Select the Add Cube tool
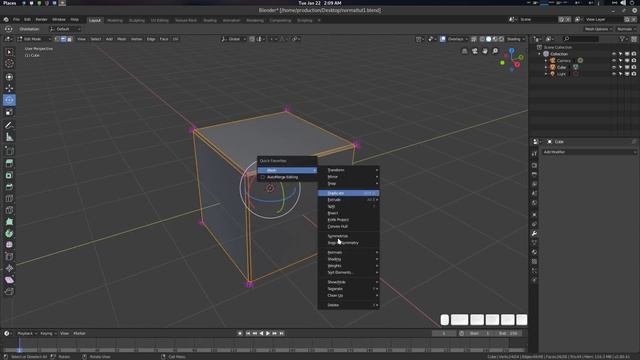The height and width of the screenshot is (360, 640). (9, 151)
